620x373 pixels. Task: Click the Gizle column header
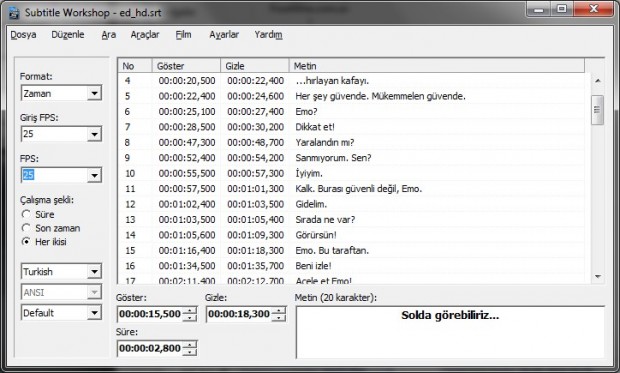click(x=255, y=66)
